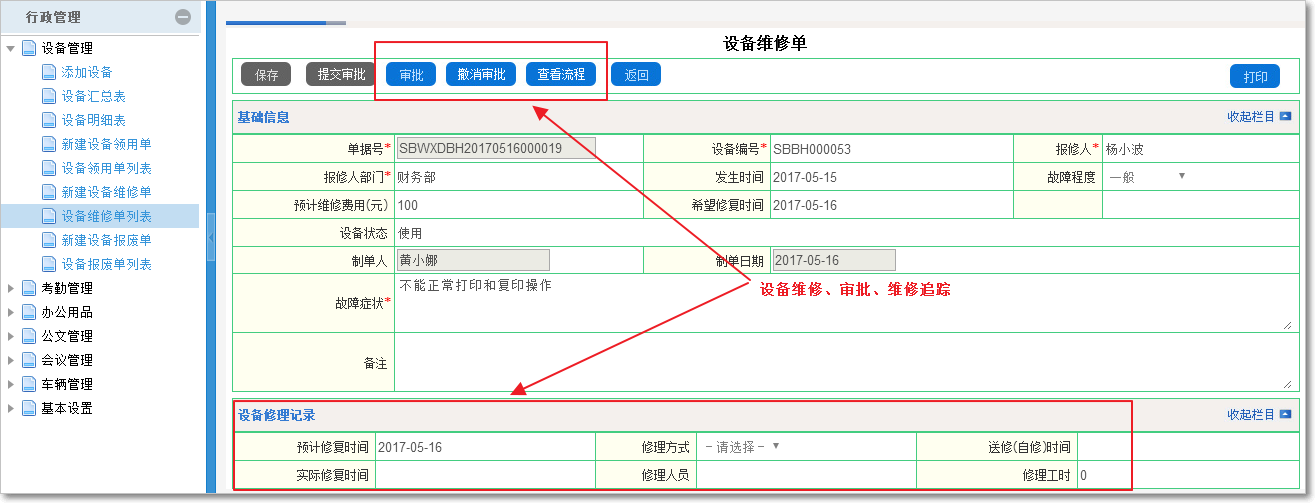Click the 考勤管理 module icon

(29, 288)
